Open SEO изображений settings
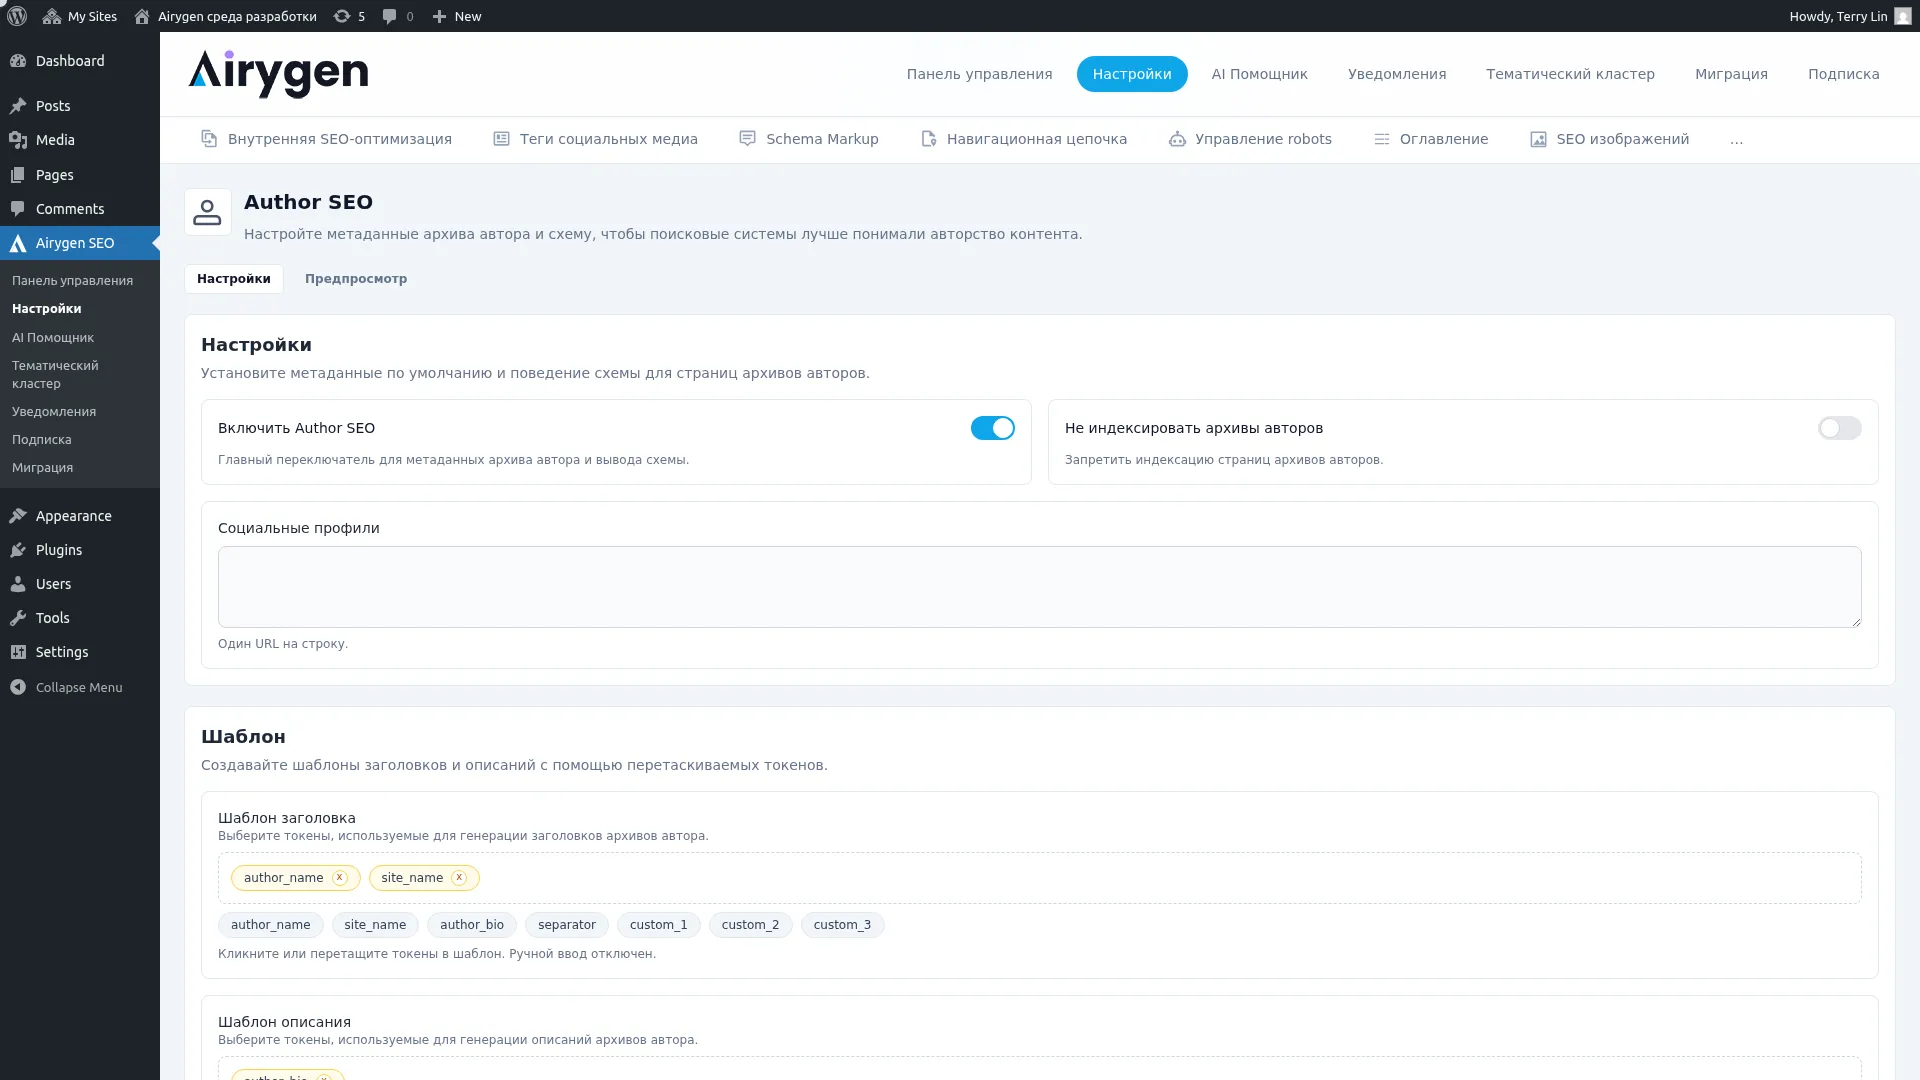Screen dimensions: 1920x1080 click(x=1609, y=139)
